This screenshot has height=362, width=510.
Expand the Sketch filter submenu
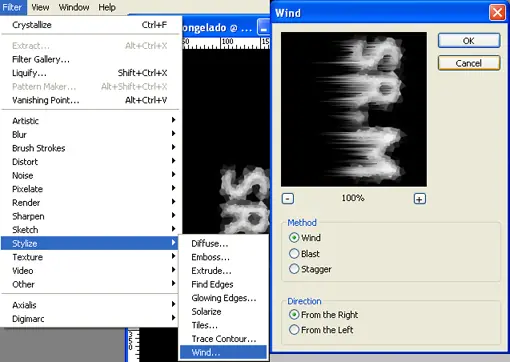coord(90,230)
